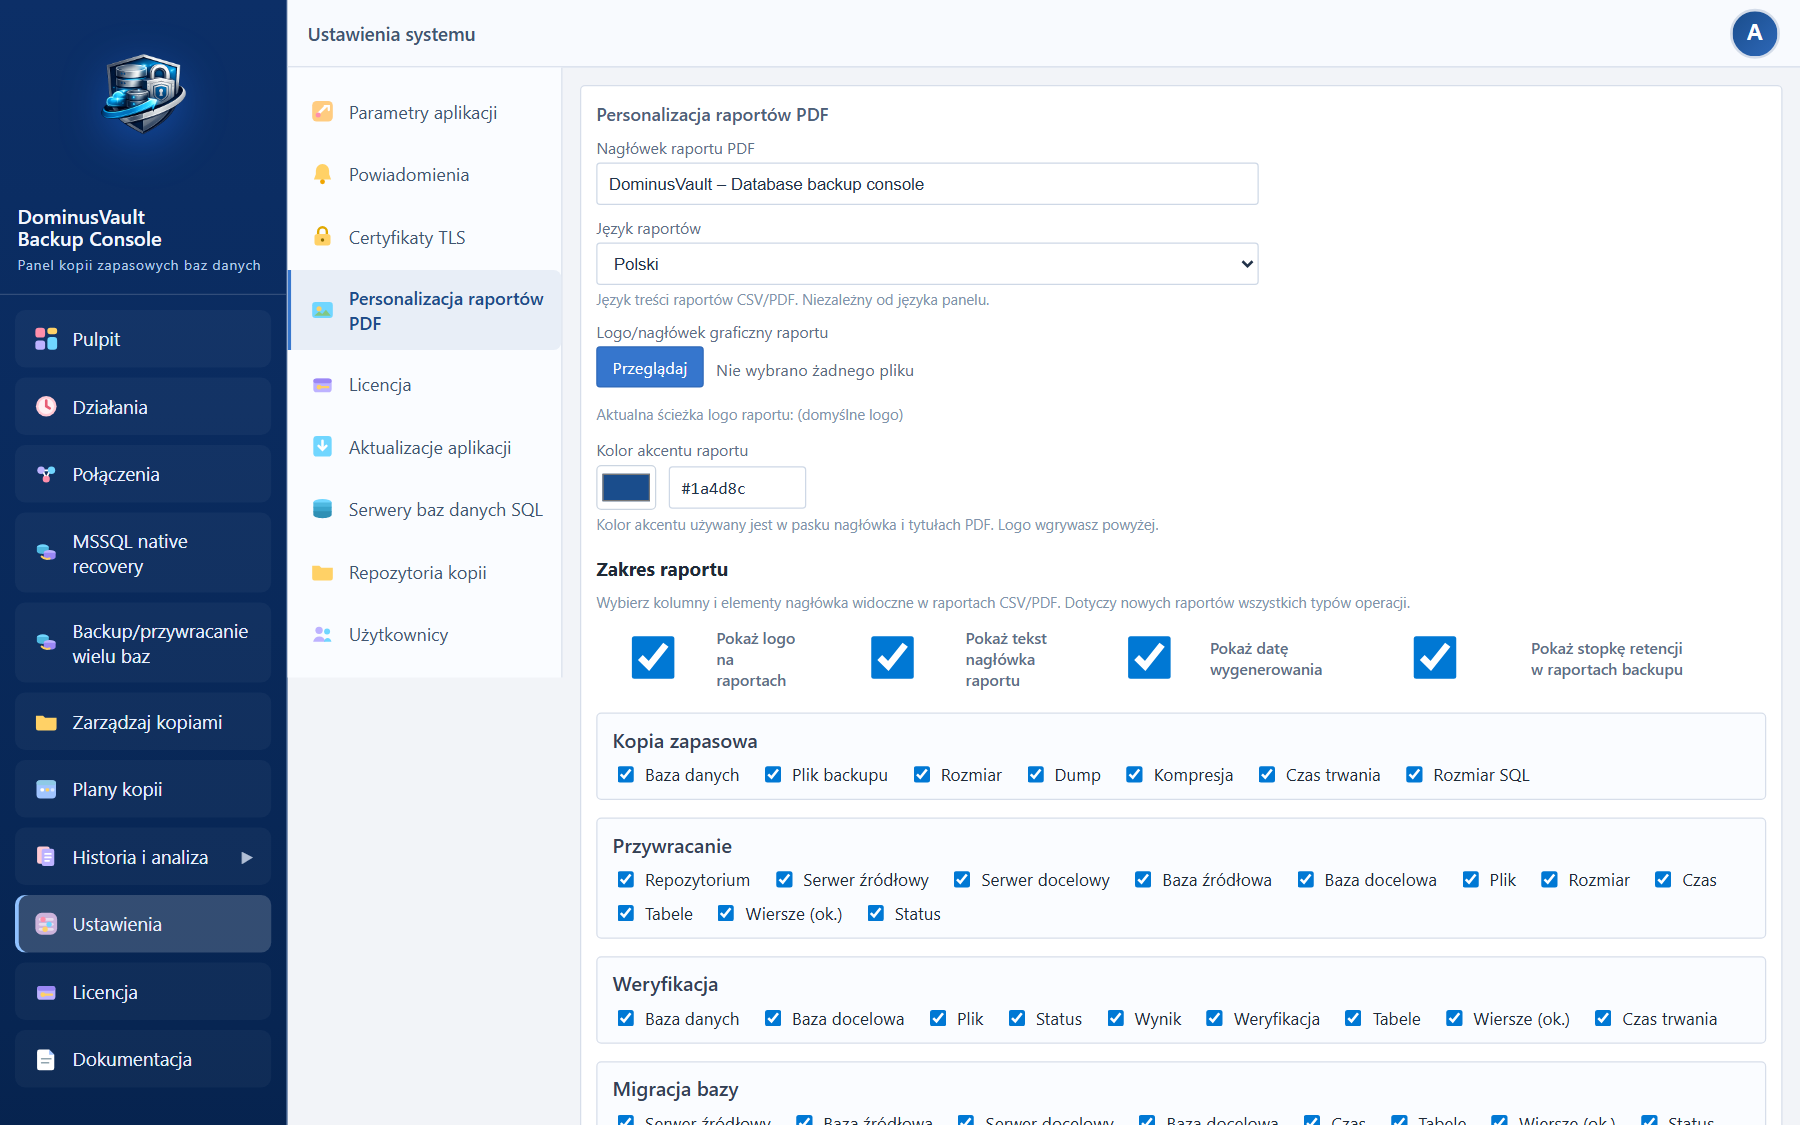
Task: Open the user avatar A menu
Action: (1754, 34)
